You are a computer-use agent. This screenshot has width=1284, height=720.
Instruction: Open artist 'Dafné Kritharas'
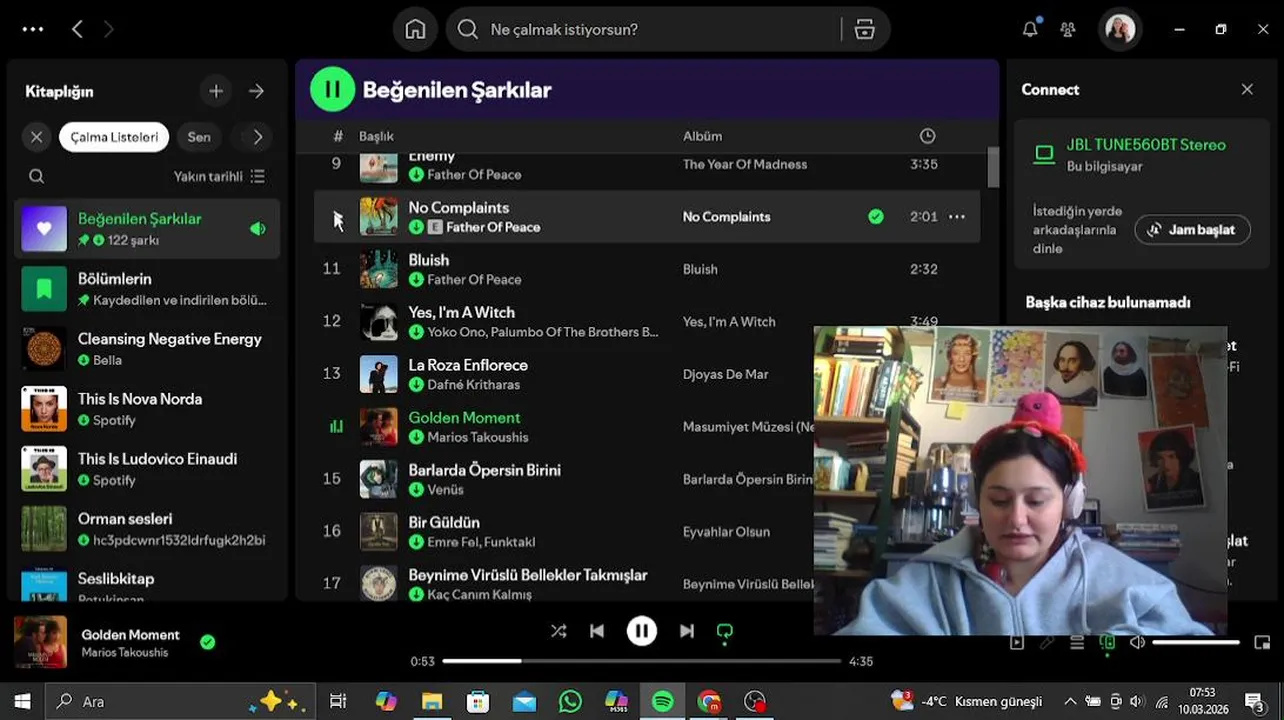(473, 385)
